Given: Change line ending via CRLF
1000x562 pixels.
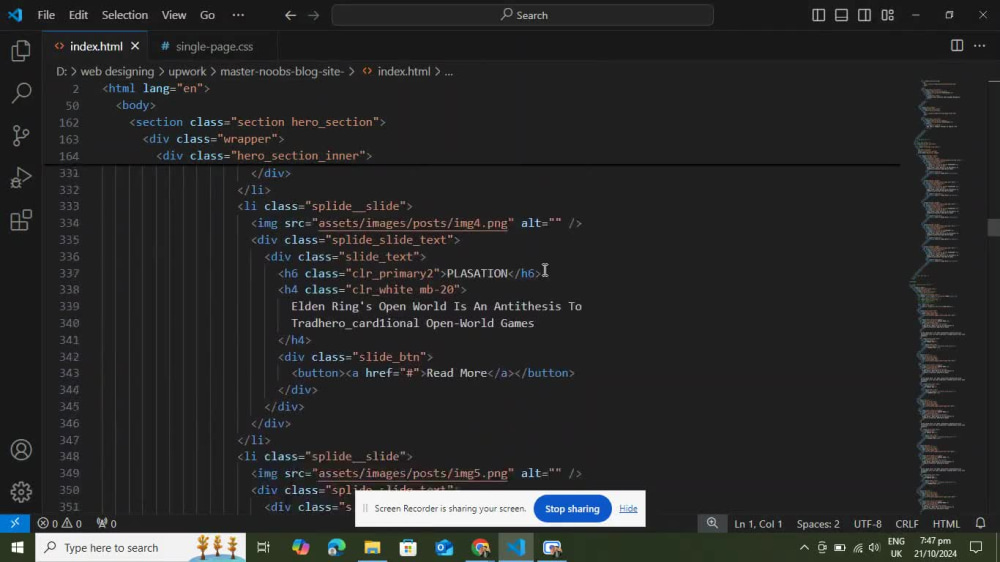Looking at the screenshot, I should 906,524.
